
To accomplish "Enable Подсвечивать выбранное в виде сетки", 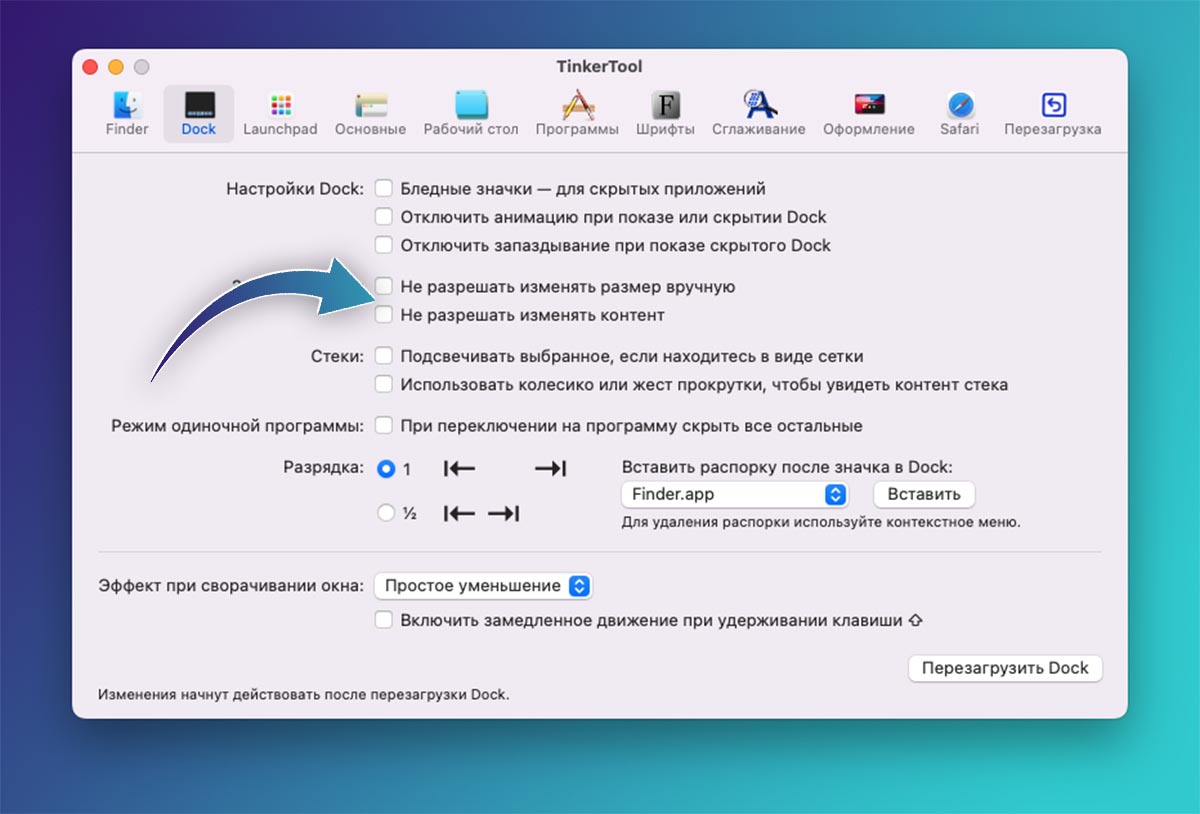I will point(384,356).
